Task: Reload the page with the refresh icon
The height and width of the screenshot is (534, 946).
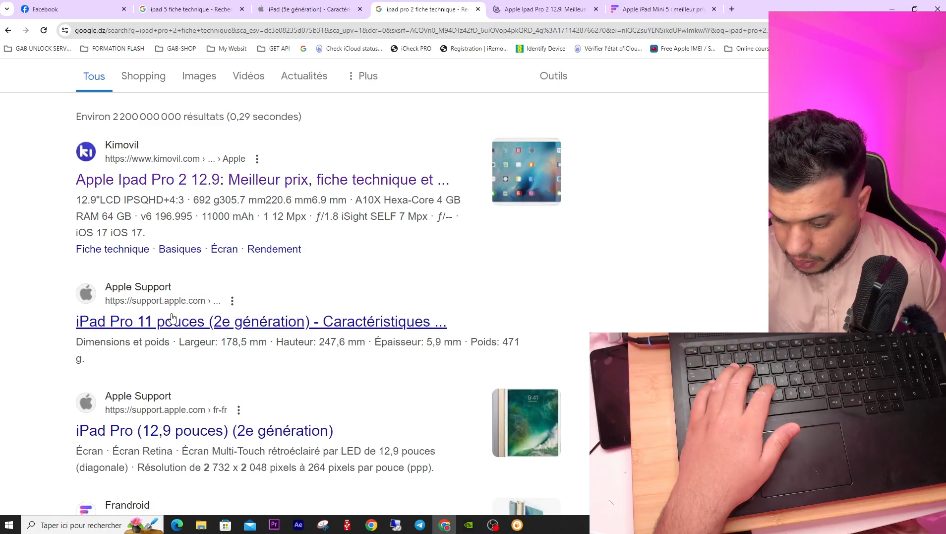Action: coord(43,30)
